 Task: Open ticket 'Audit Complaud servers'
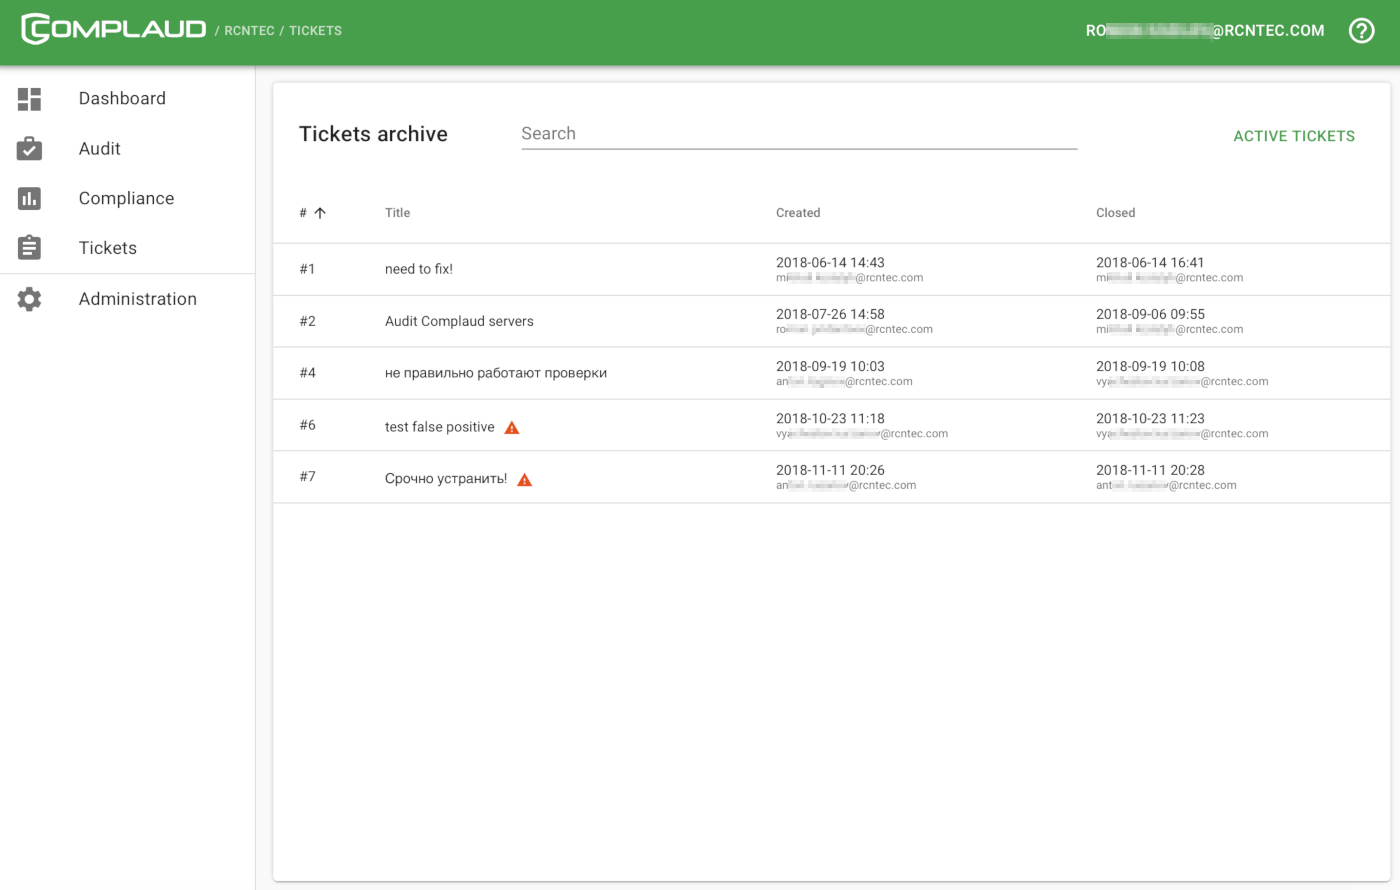point(459,321)
